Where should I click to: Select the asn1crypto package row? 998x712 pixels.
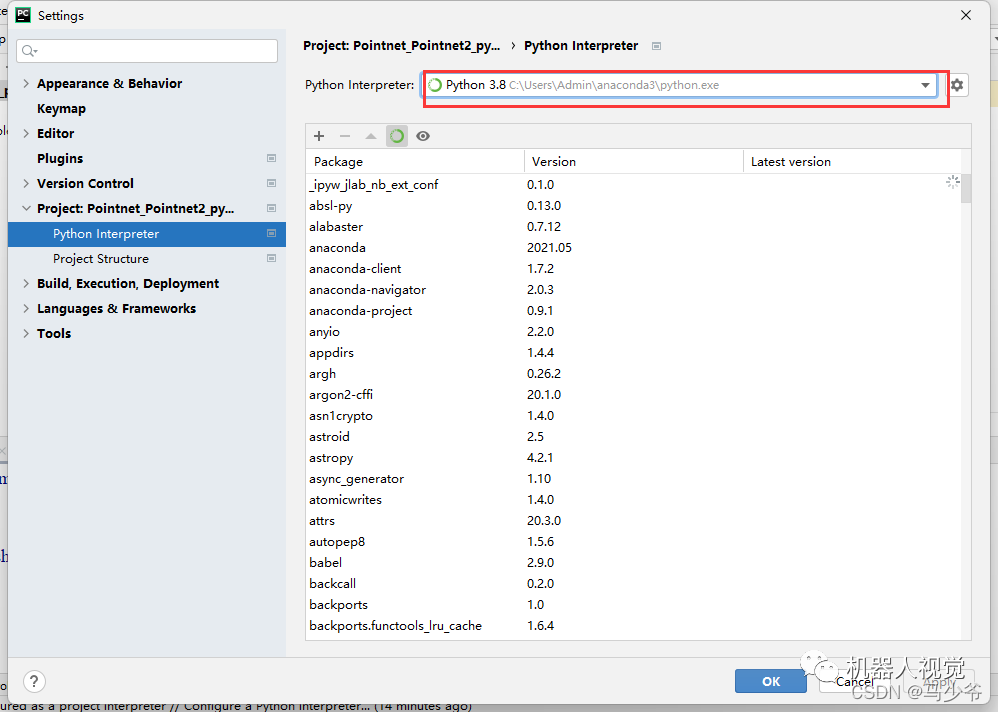(x=633, y=415)
